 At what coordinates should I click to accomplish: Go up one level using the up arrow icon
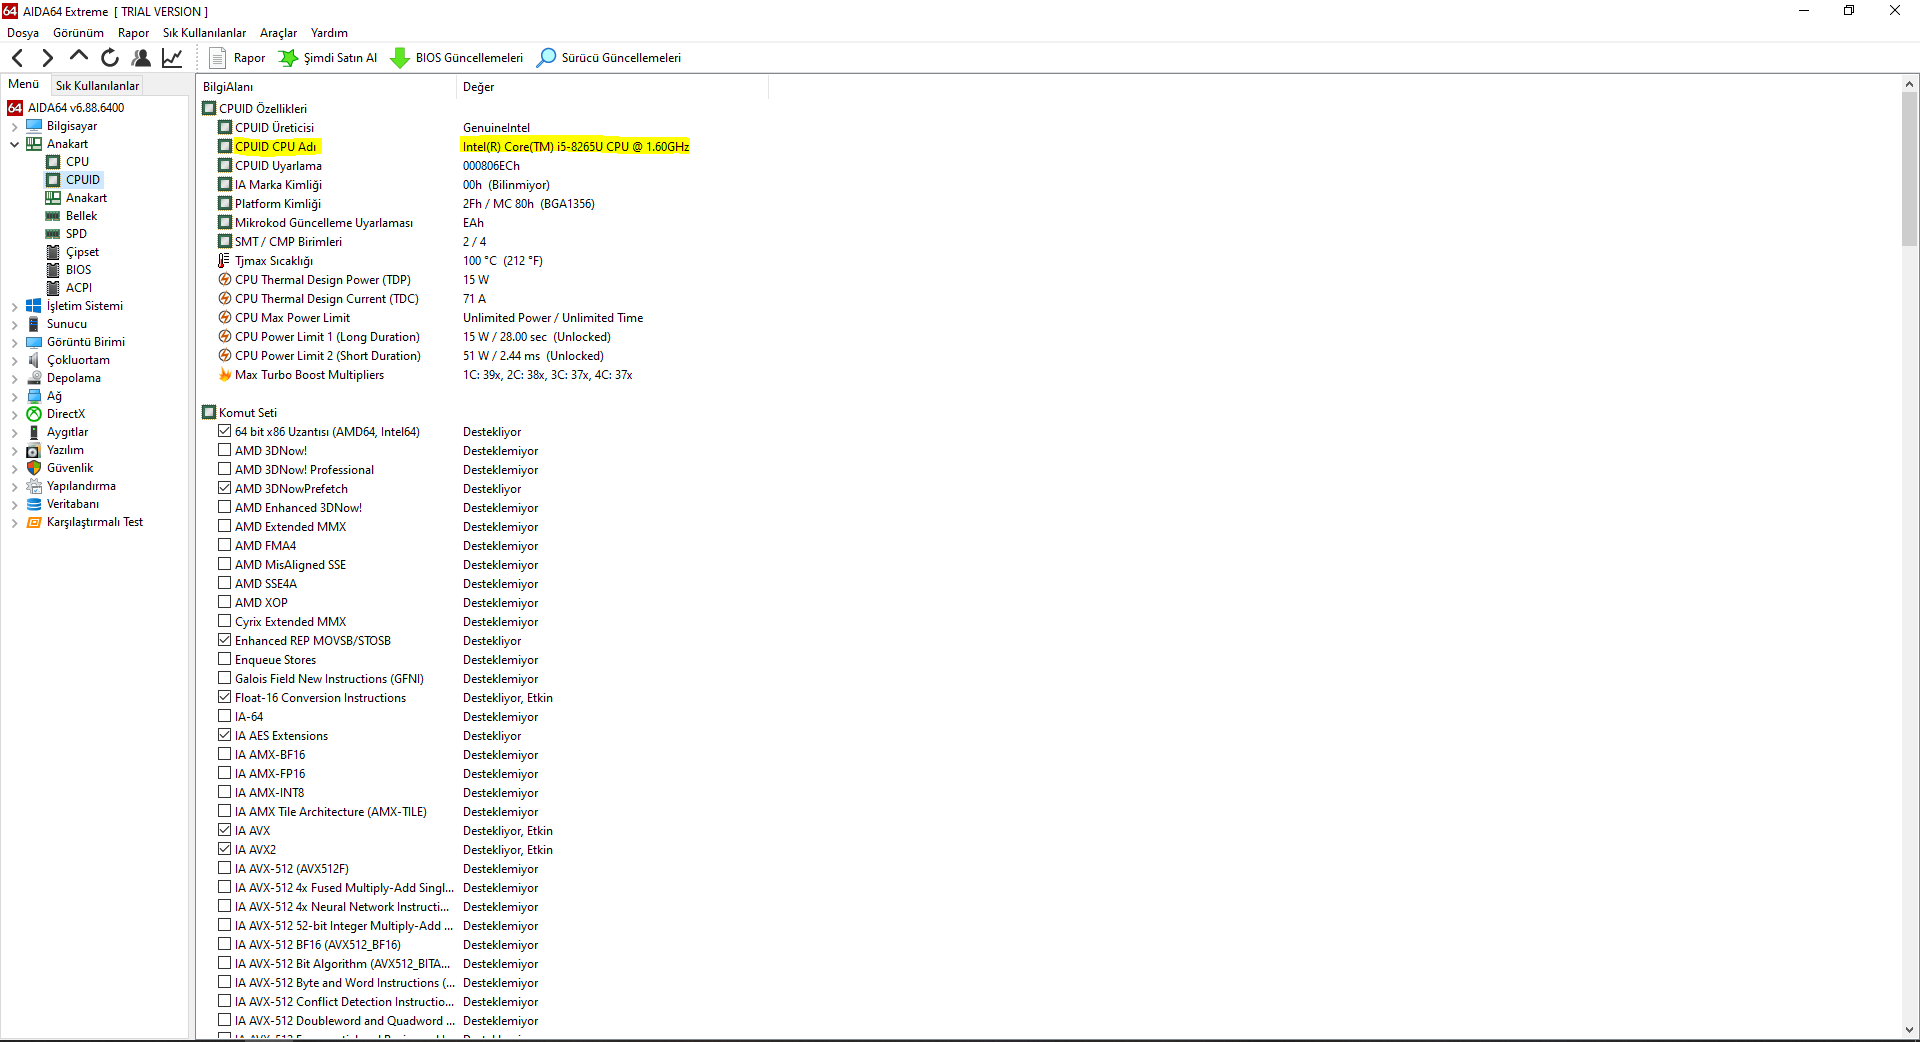[x=79, y=57]
